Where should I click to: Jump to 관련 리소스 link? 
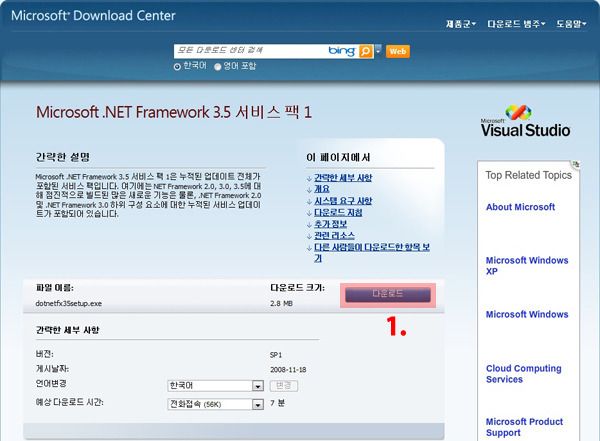(x=334, y=235)
